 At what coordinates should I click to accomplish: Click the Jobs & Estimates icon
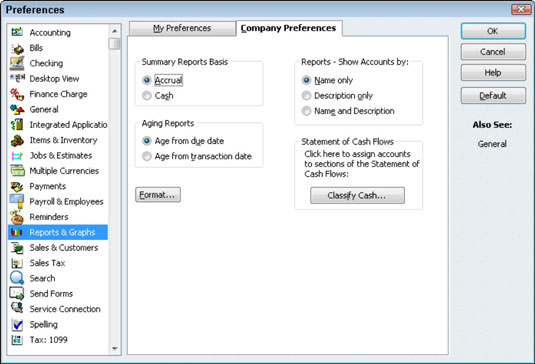click(x=17, y=156)
